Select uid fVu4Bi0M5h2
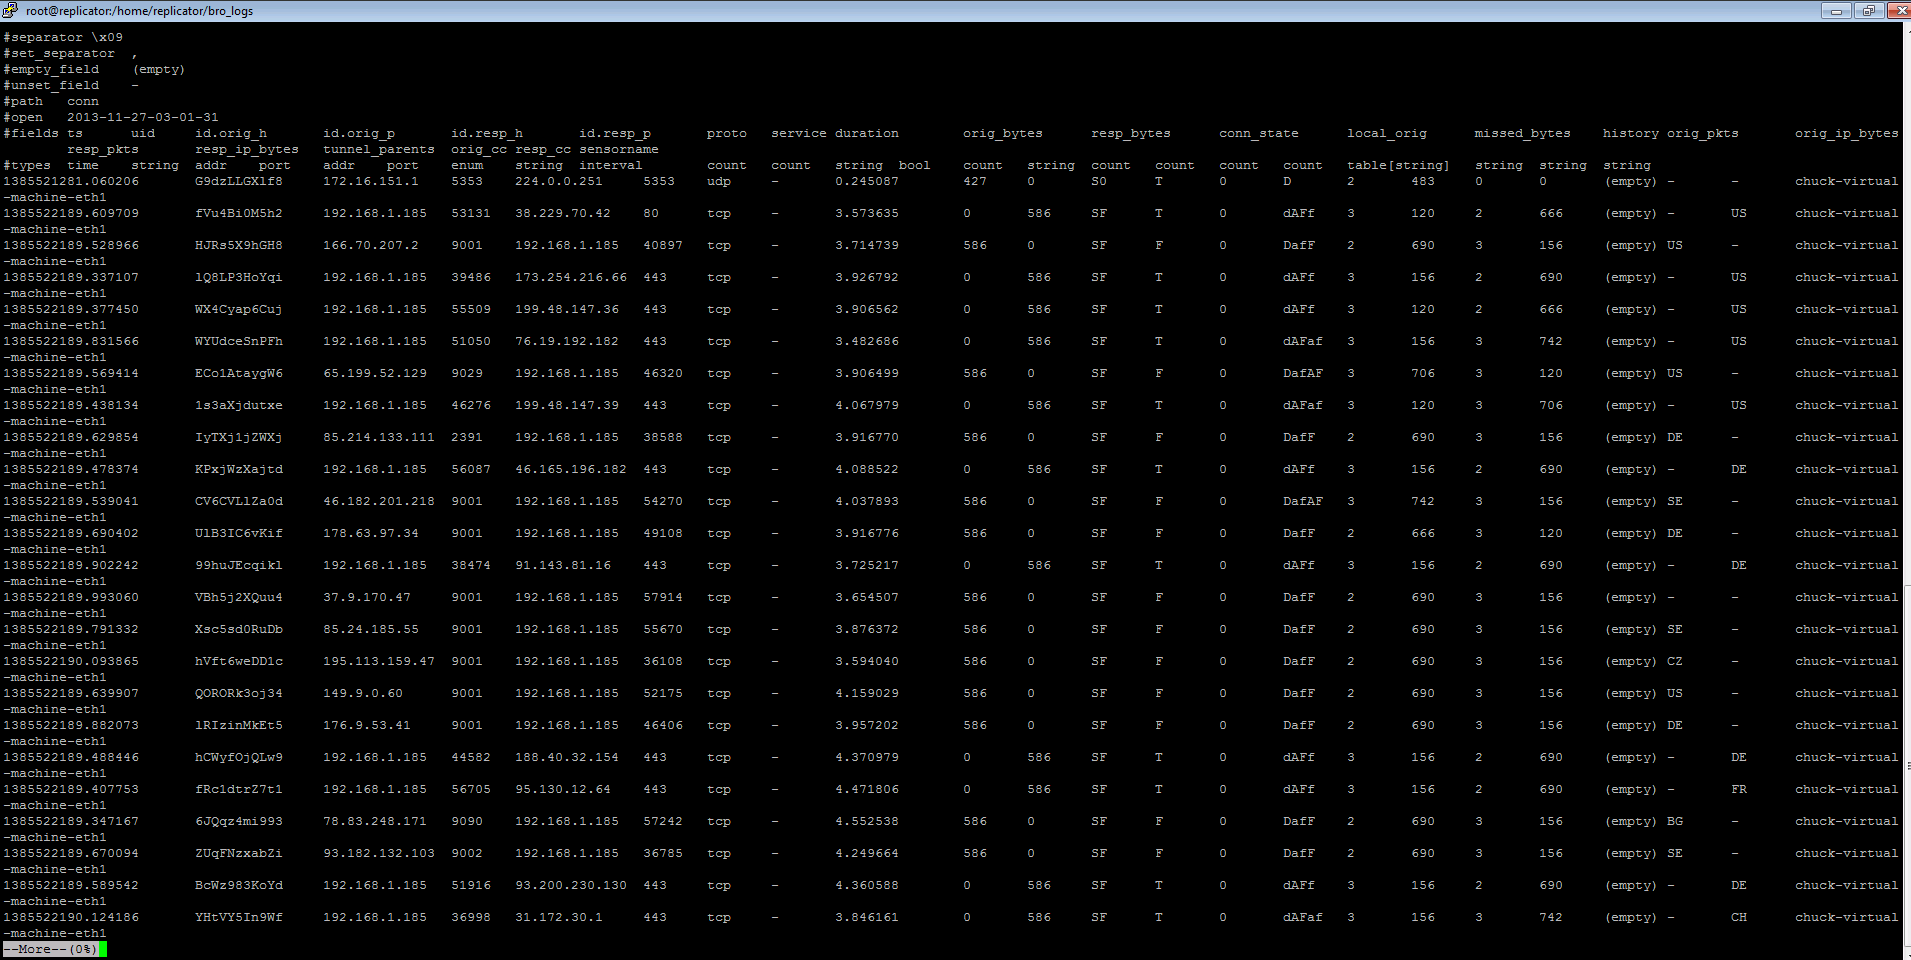Viewport: 1911px width, 960px height. pos(239,214)
